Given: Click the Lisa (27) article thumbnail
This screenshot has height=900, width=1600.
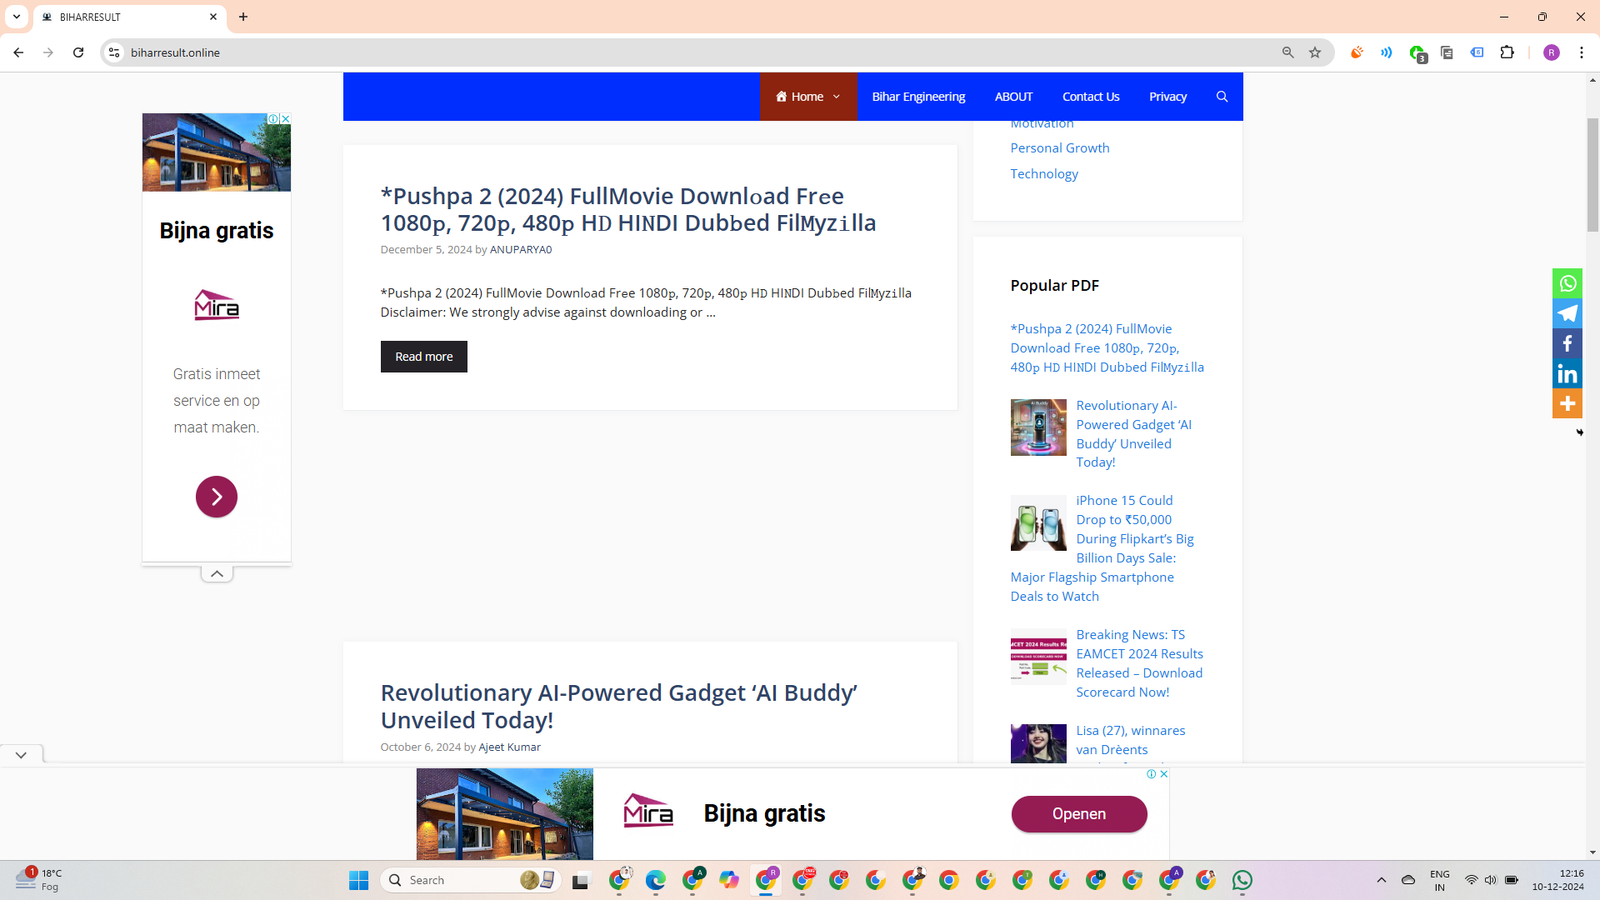Looking at the screenshot, I should tap(1038, 744).
